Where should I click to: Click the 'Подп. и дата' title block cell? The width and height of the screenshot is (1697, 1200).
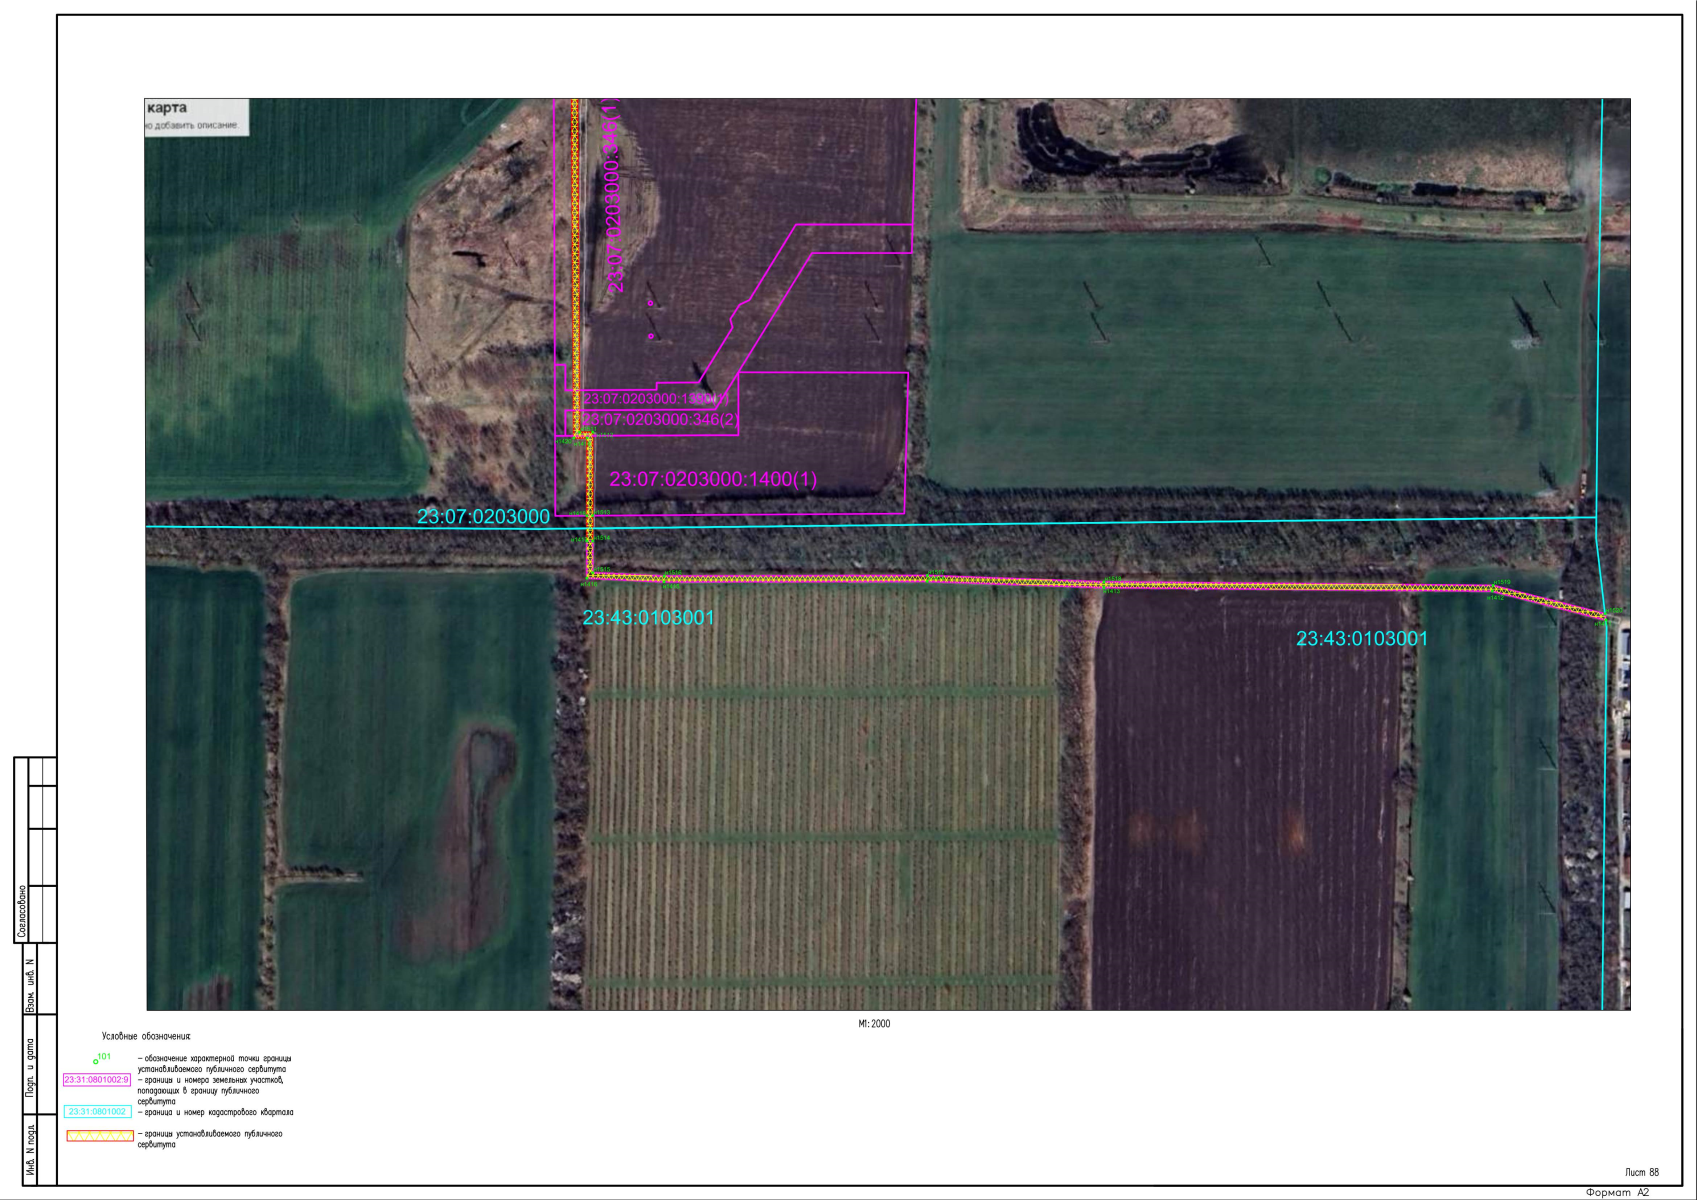point(30,1068)
